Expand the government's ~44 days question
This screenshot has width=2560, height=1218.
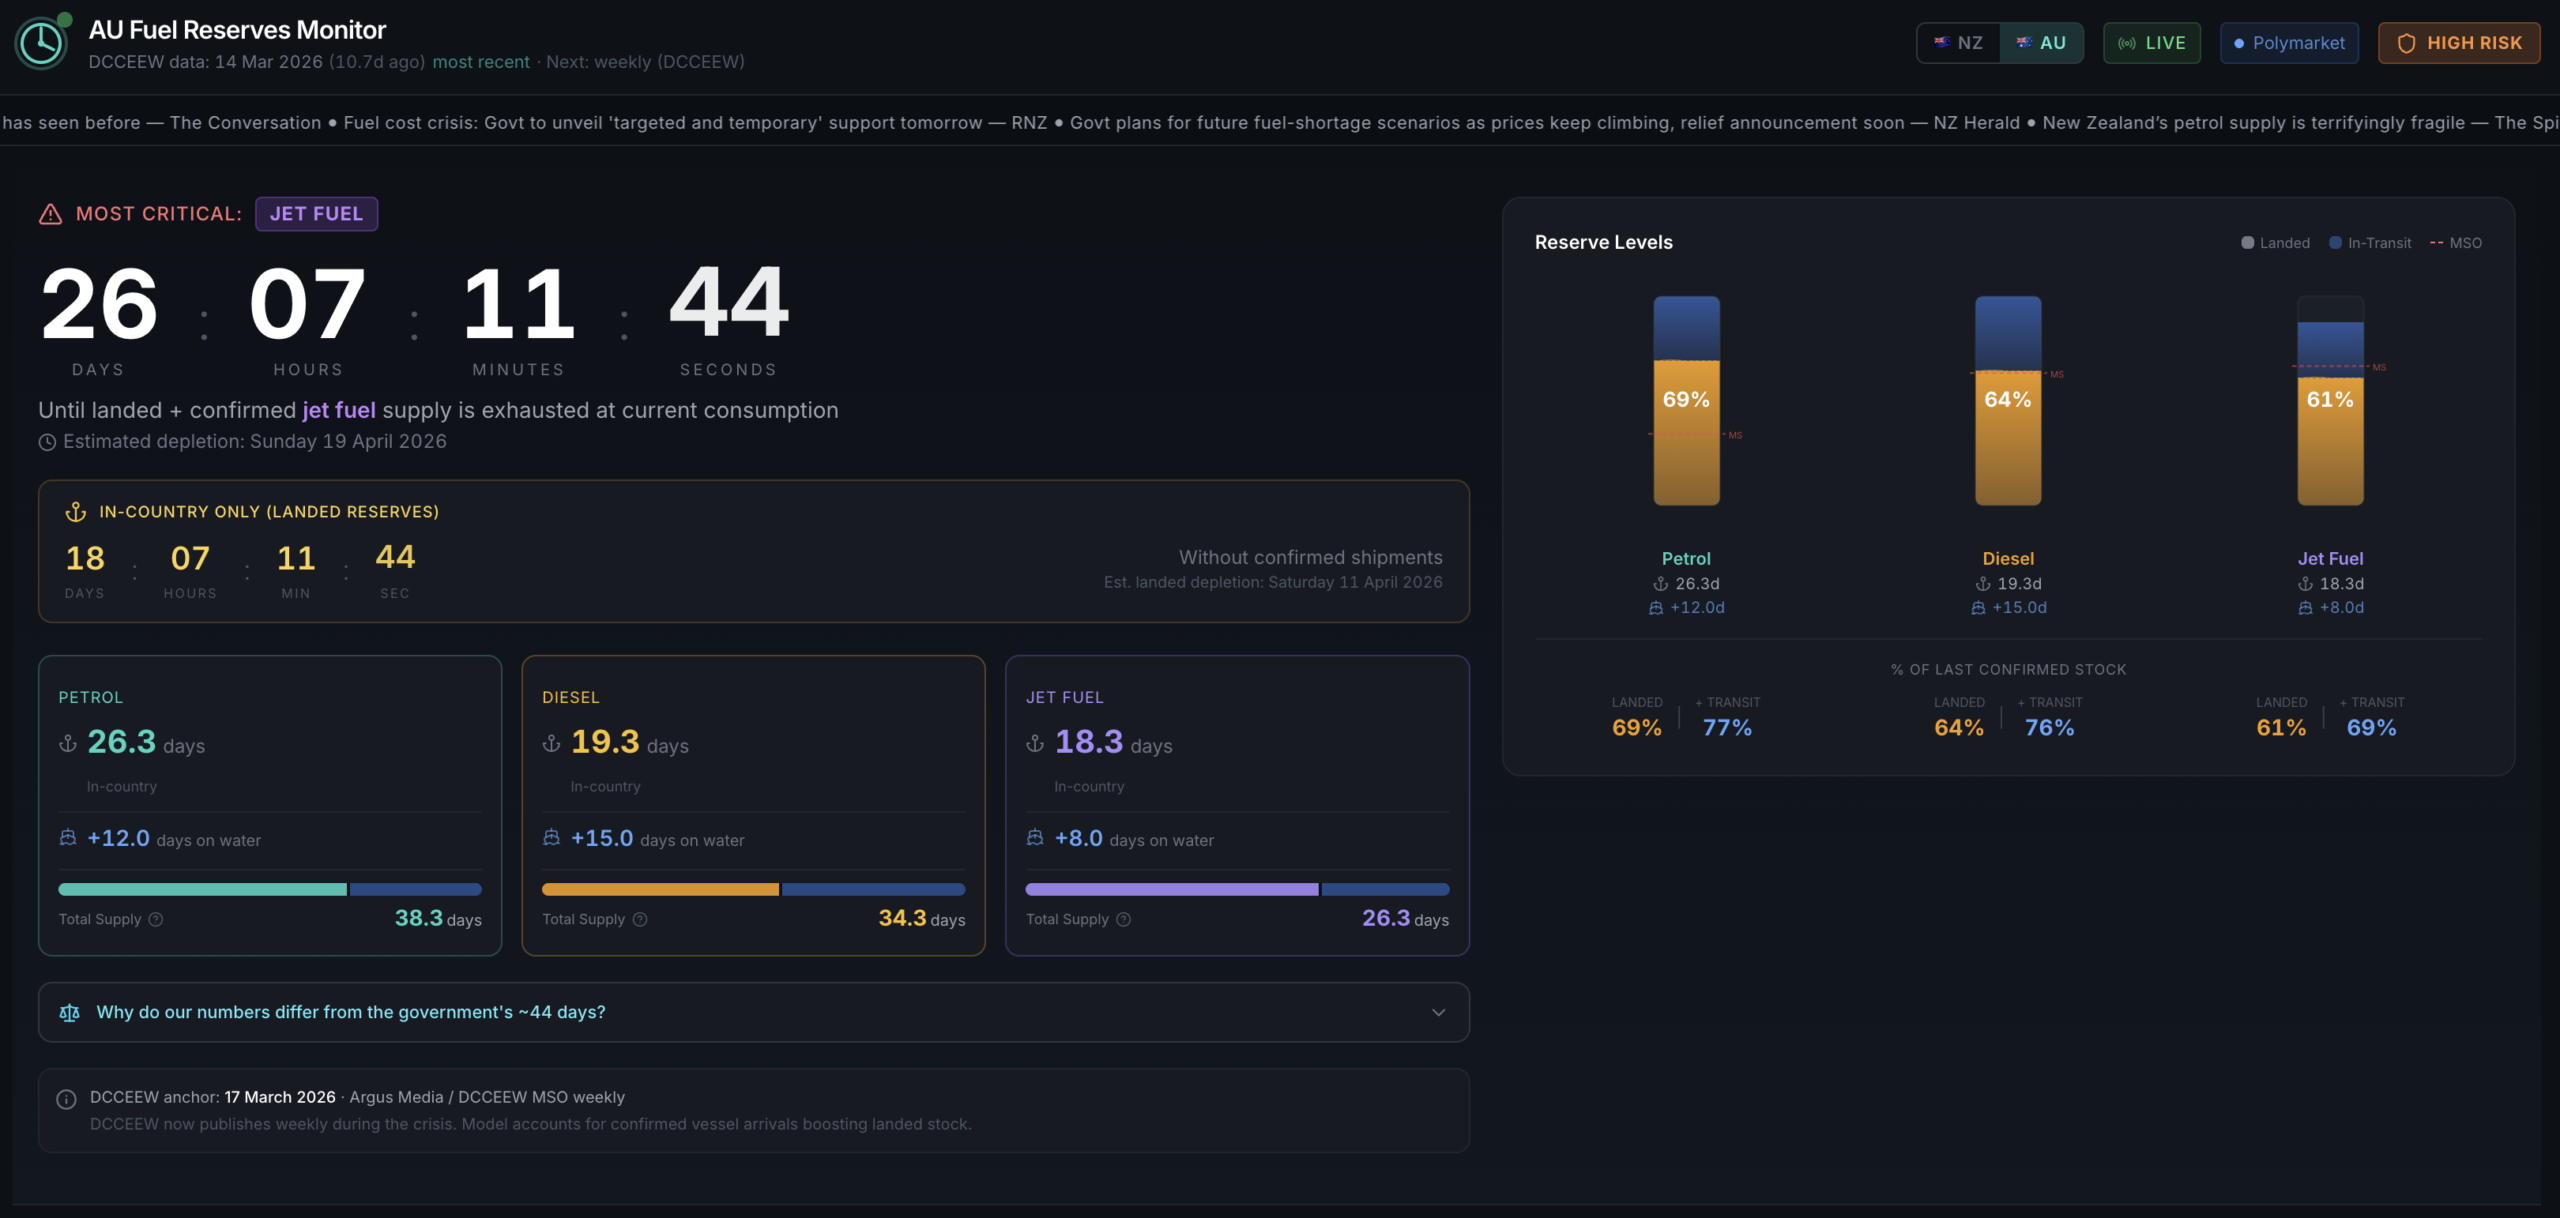(351, 1012)
